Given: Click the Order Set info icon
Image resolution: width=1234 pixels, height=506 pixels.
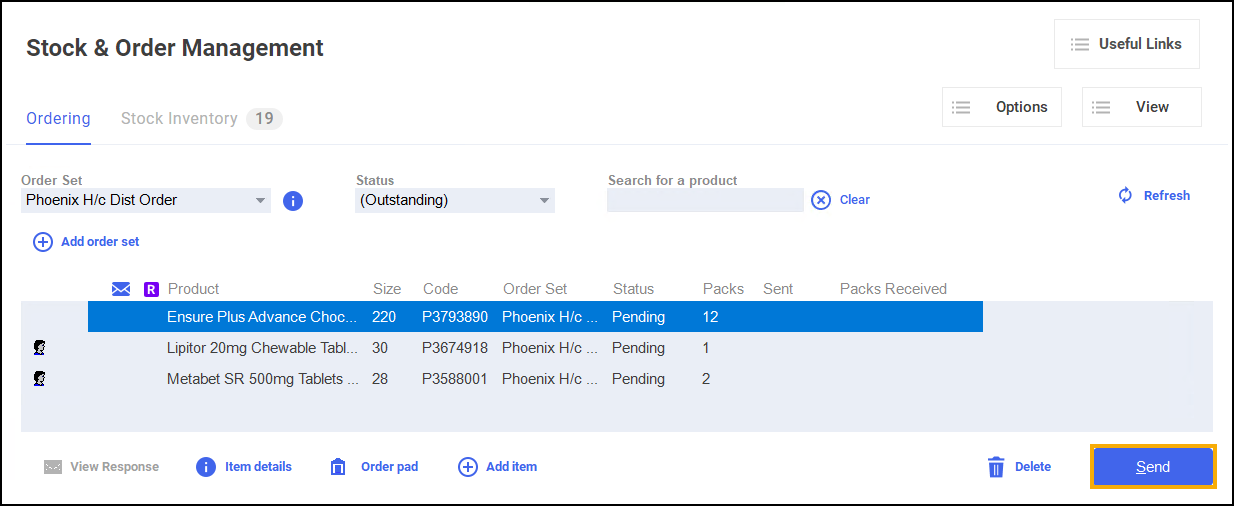Looking at the screenshot, I should pos(293,201).
